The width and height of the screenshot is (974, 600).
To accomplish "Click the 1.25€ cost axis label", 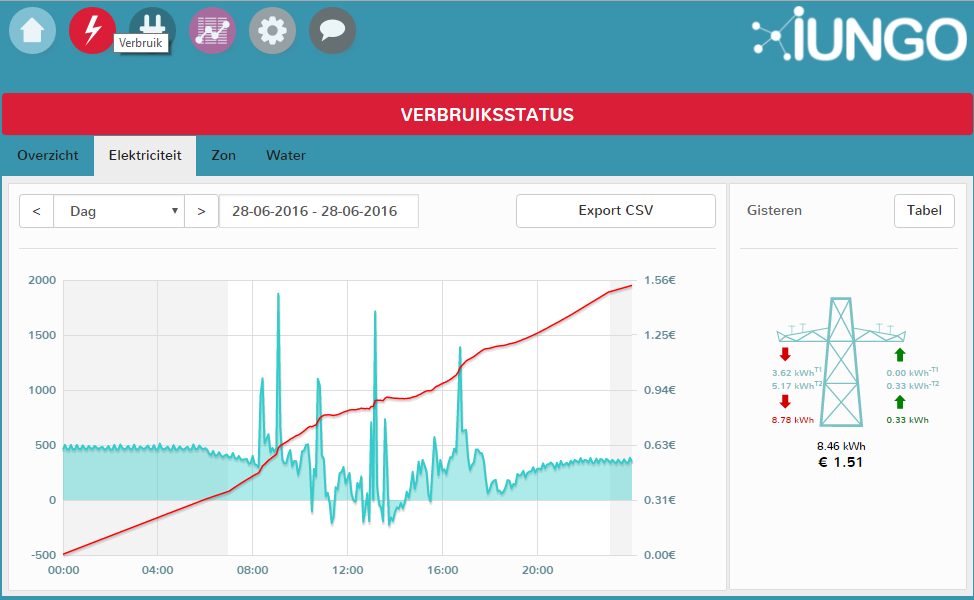I will pyautogui.click(x=660, y=335).
